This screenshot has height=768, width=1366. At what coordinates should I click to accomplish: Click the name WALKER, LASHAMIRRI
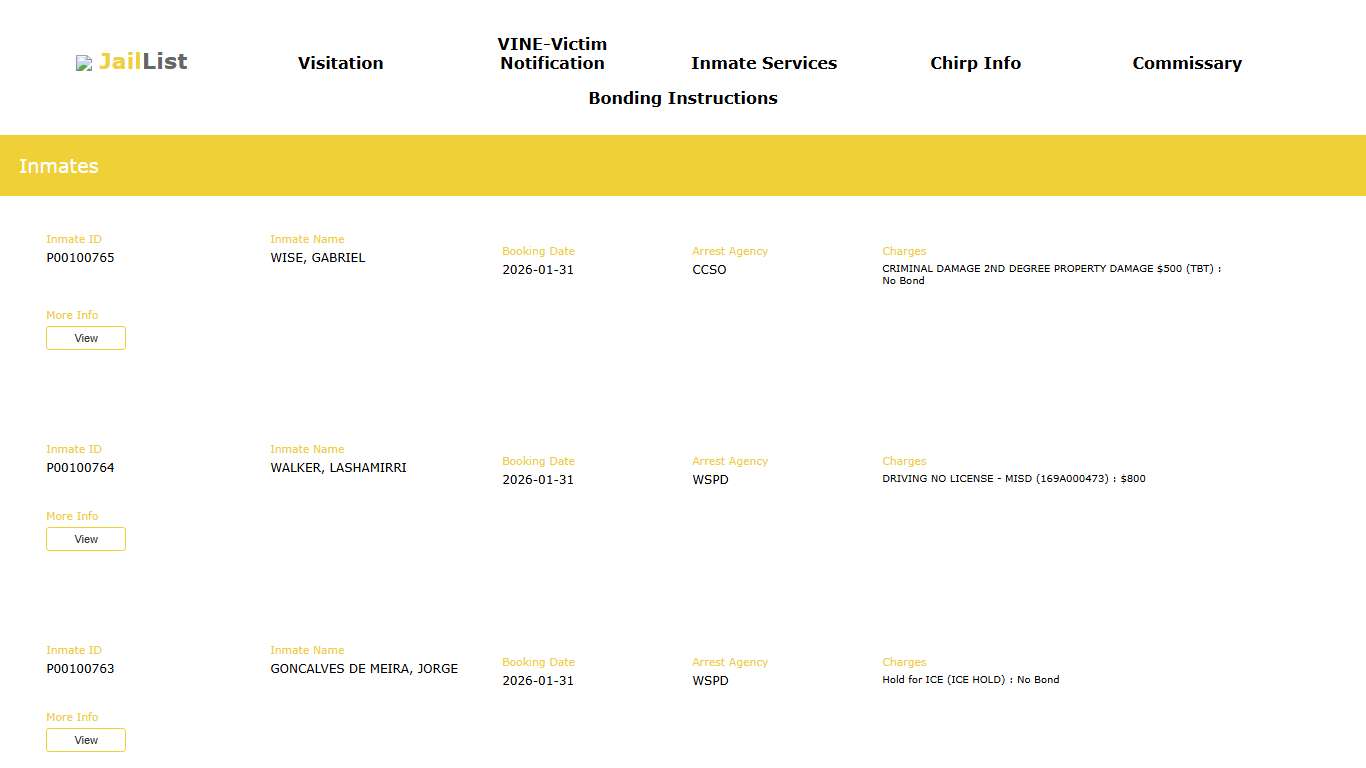(x=338, y=468)
